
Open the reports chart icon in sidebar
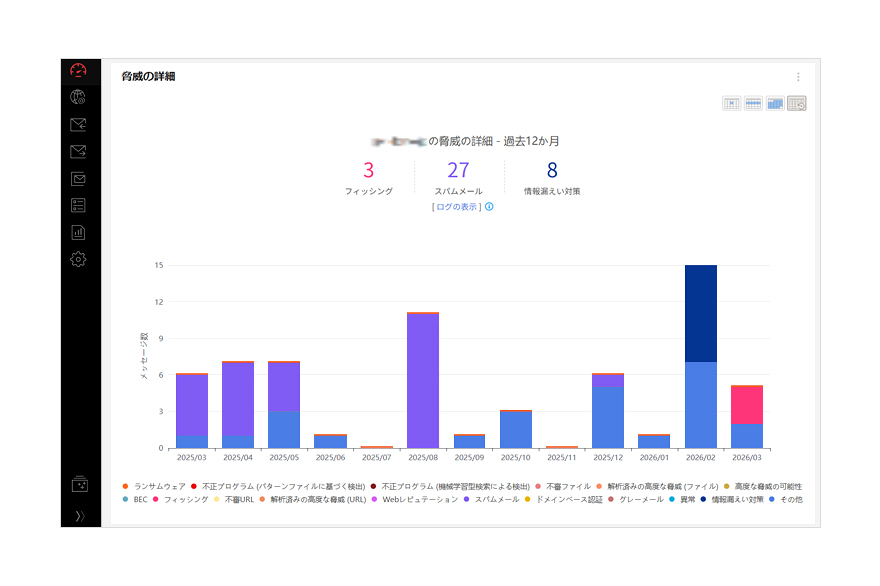pos(78,233)
